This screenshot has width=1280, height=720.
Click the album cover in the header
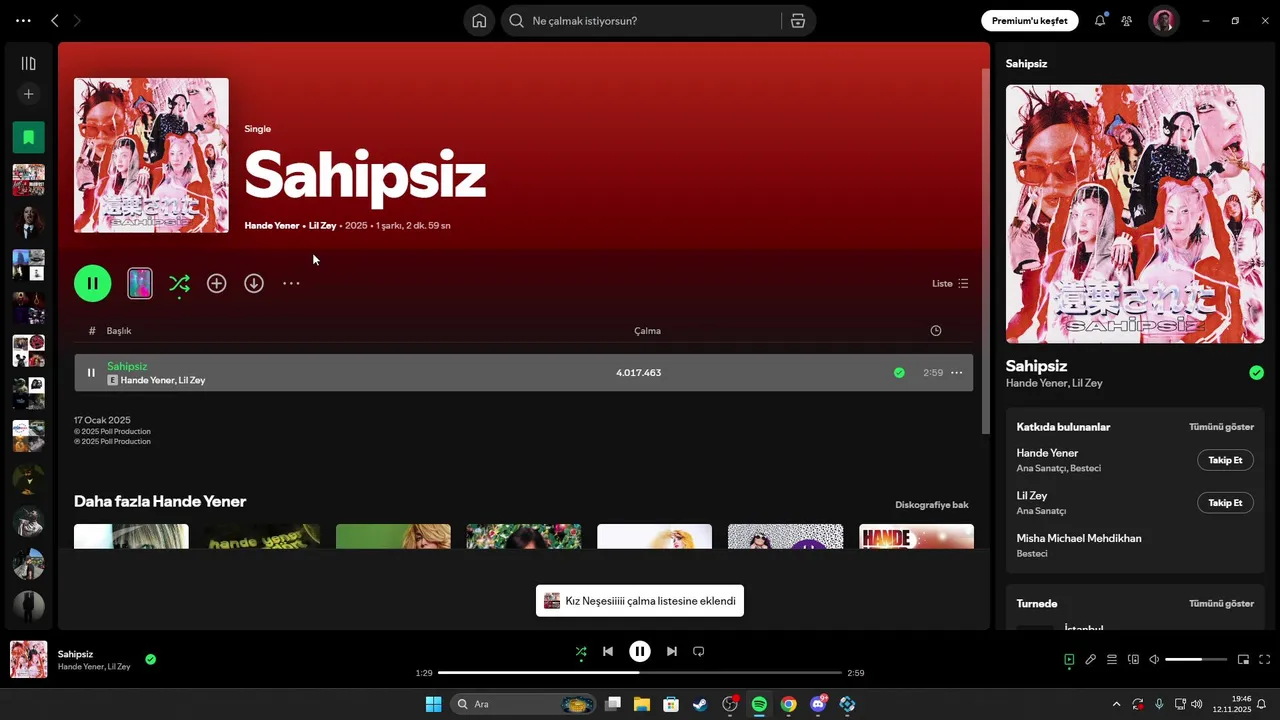(151, 155)
